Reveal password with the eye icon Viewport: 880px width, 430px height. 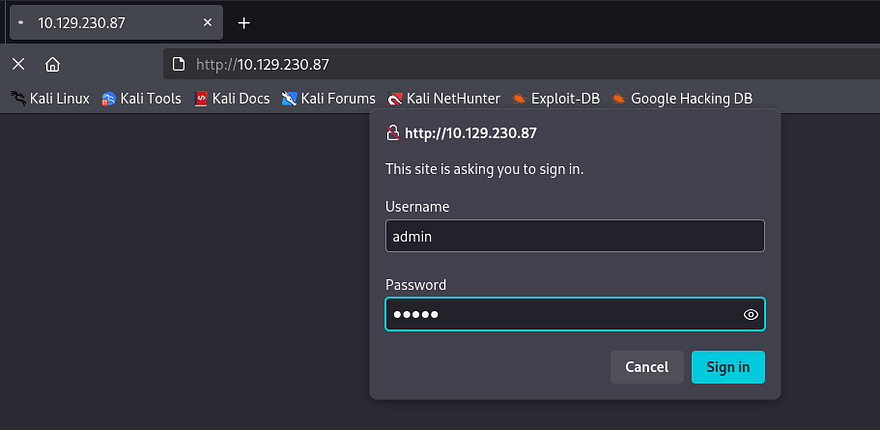click(751, 315)
